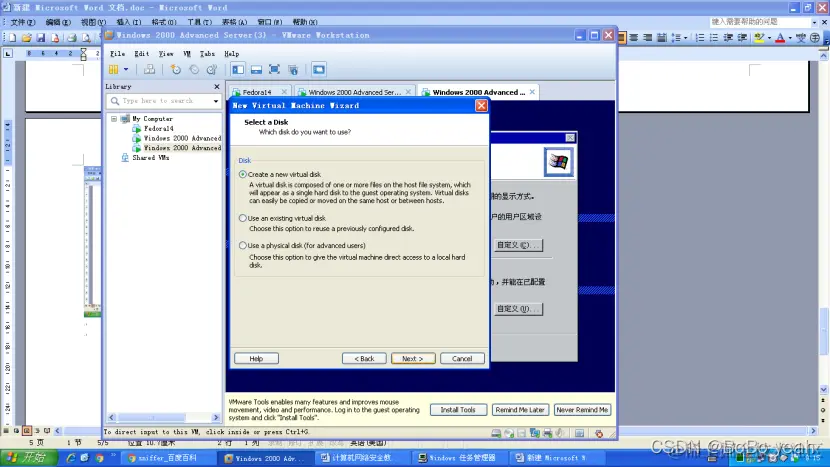Viewport: 830px width, 467px height.
Task: Open VMware Help menu
Action: (x=231, y=53)
